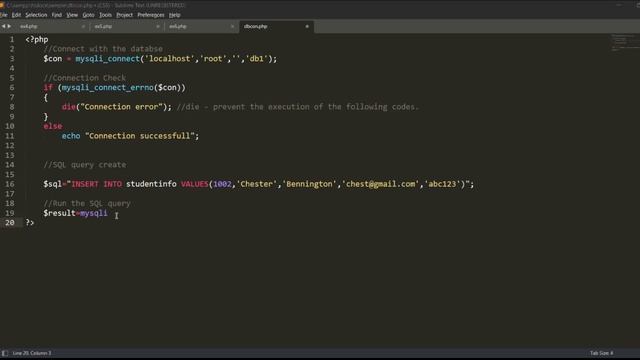Open the Help menu
Image resolution: width=640 pixels, height=360 pixels.
pos(175,15)
